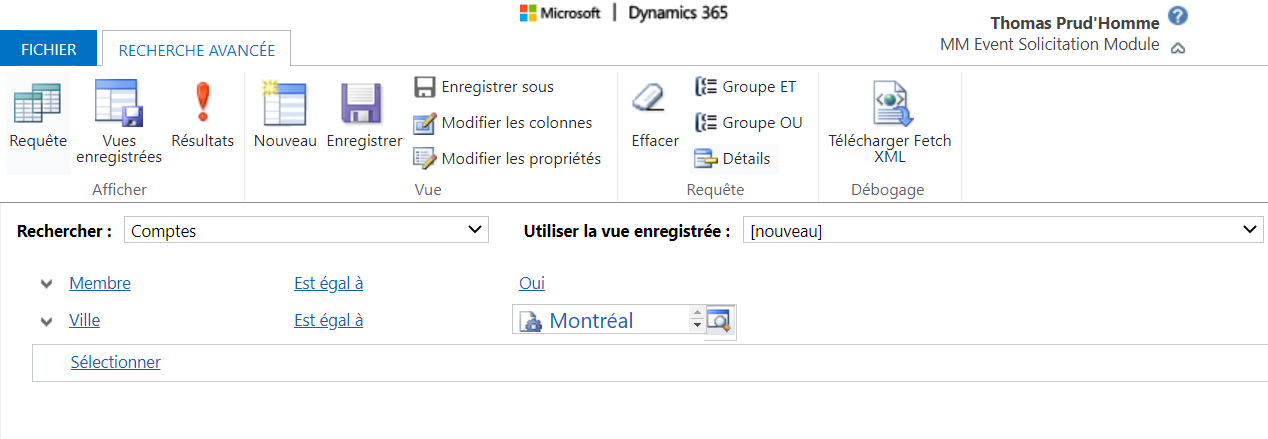Open the help question mark icon
The image size is (1268, 439).
1178,17
